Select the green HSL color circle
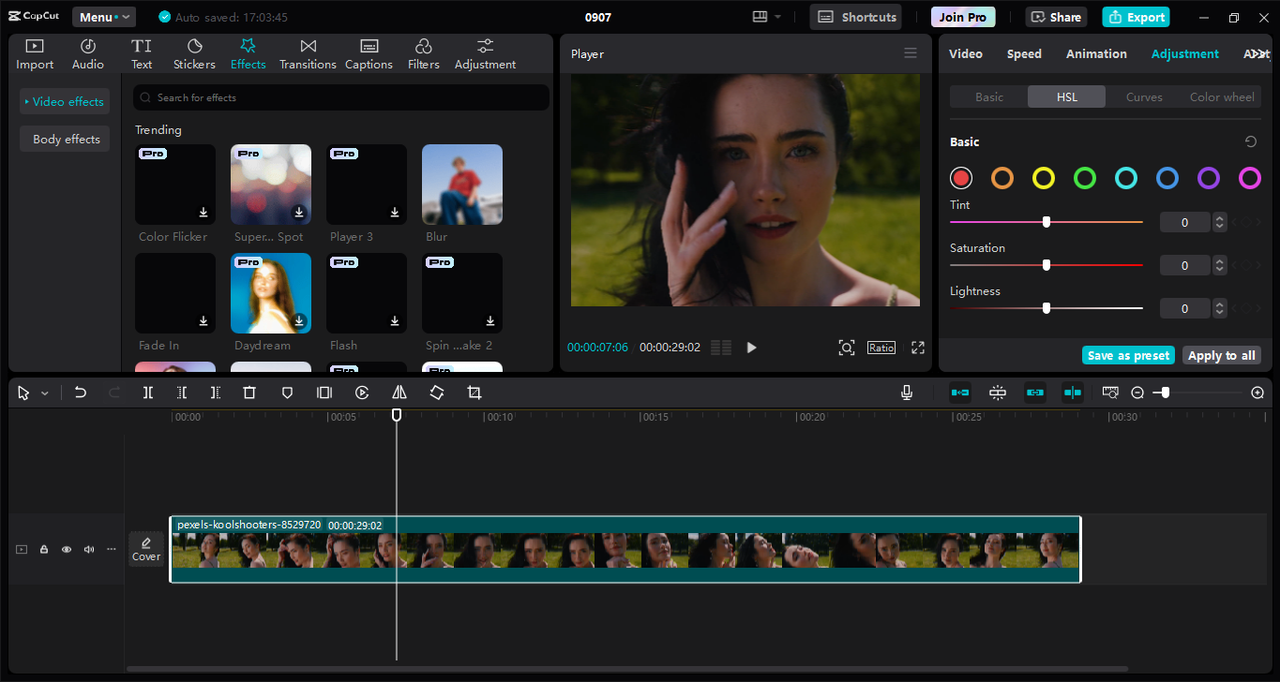The image size is (1280, 682). pos(1085,178)
